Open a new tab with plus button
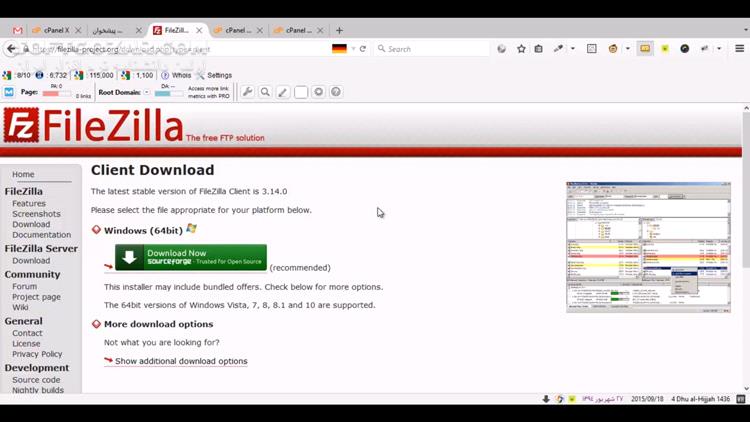 coord(339,30)
